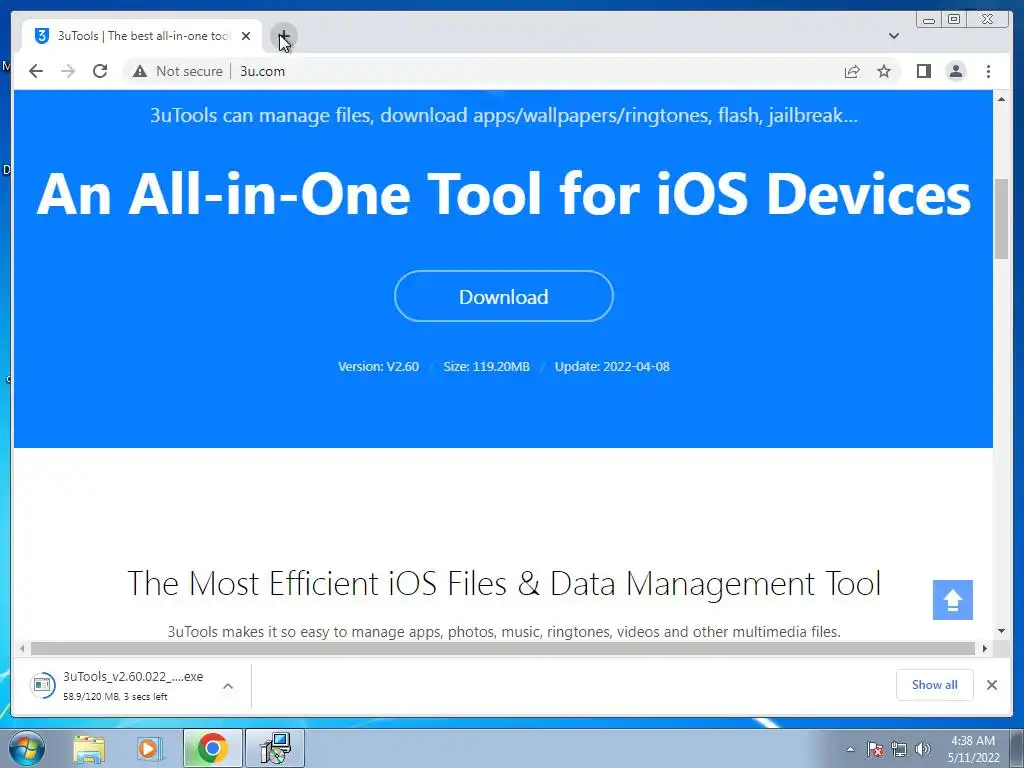Click the Download button

point(504,296)
